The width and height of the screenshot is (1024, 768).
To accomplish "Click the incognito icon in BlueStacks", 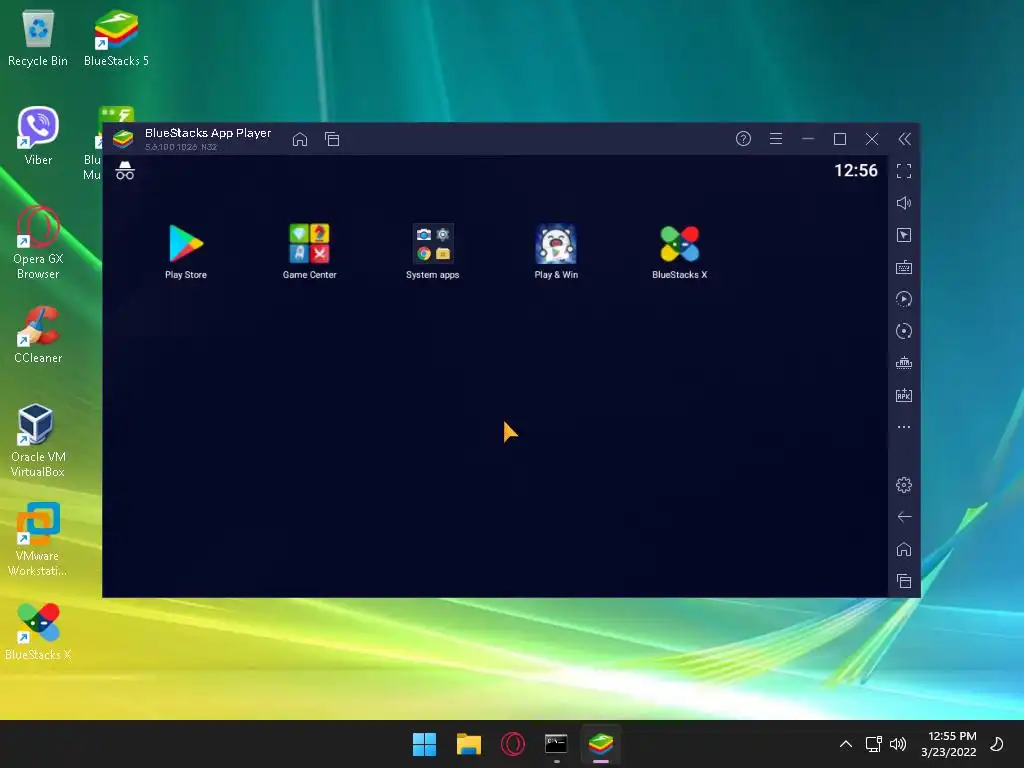I will 125,170.
